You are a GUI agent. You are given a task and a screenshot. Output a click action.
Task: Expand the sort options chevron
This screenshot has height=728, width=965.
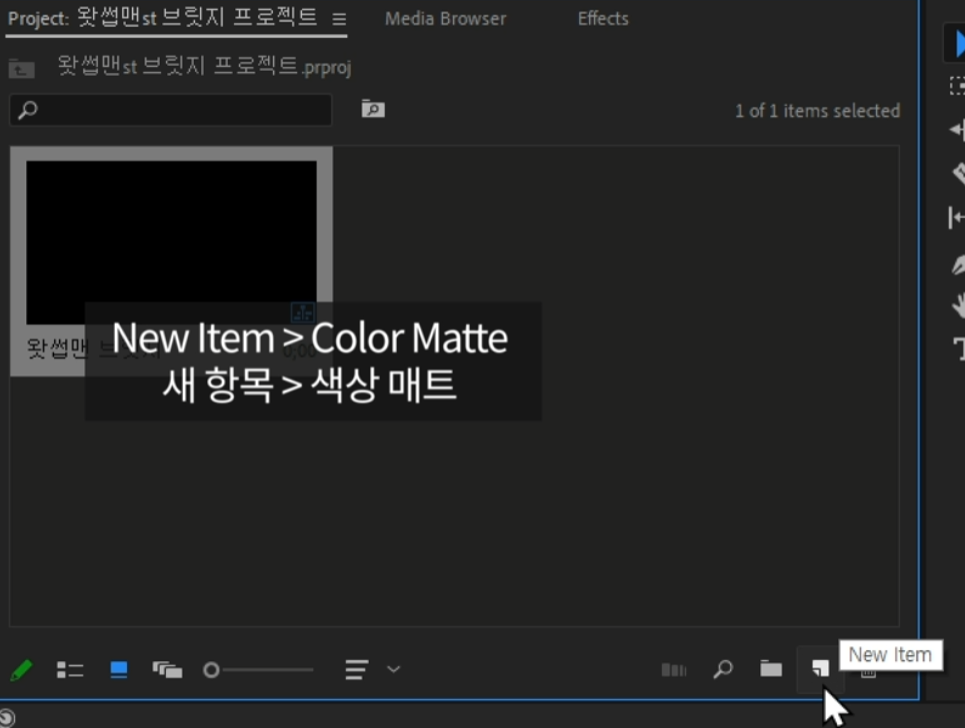pos(394,669)
